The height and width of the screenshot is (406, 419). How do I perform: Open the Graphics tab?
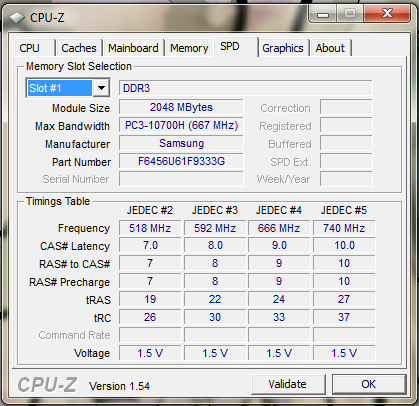(283, 48)
